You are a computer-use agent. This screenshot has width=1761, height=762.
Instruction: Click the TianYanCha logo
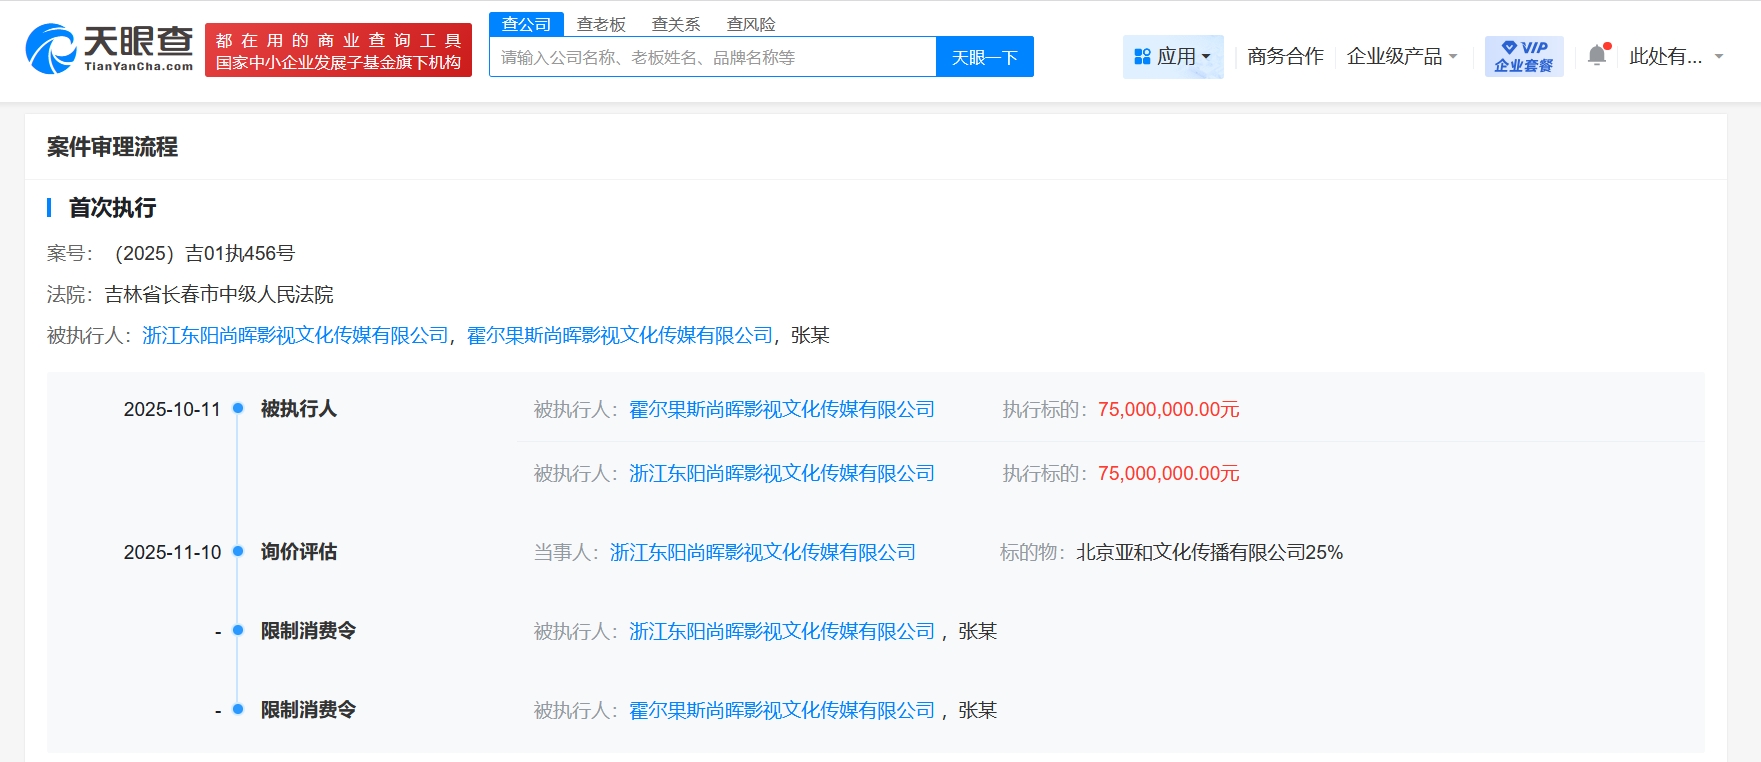pos(109,49)
